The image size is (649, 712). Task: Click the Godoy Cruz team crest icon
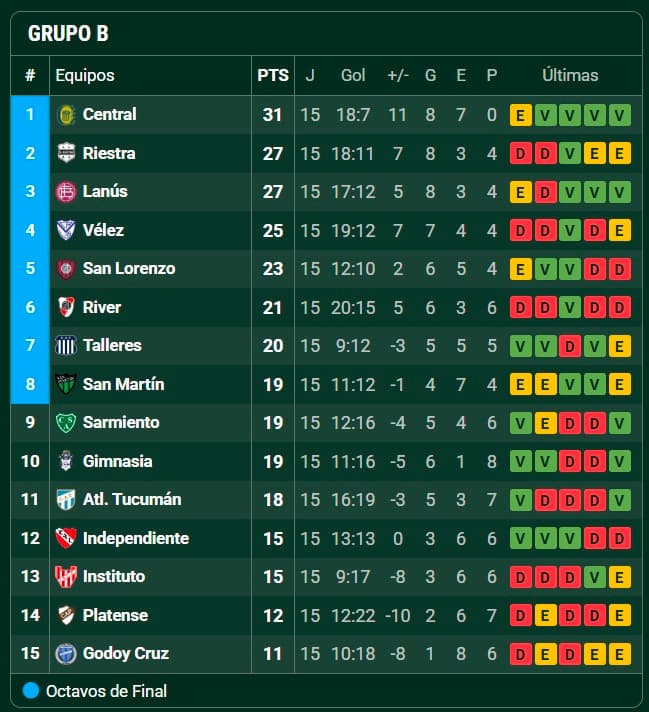66,654
